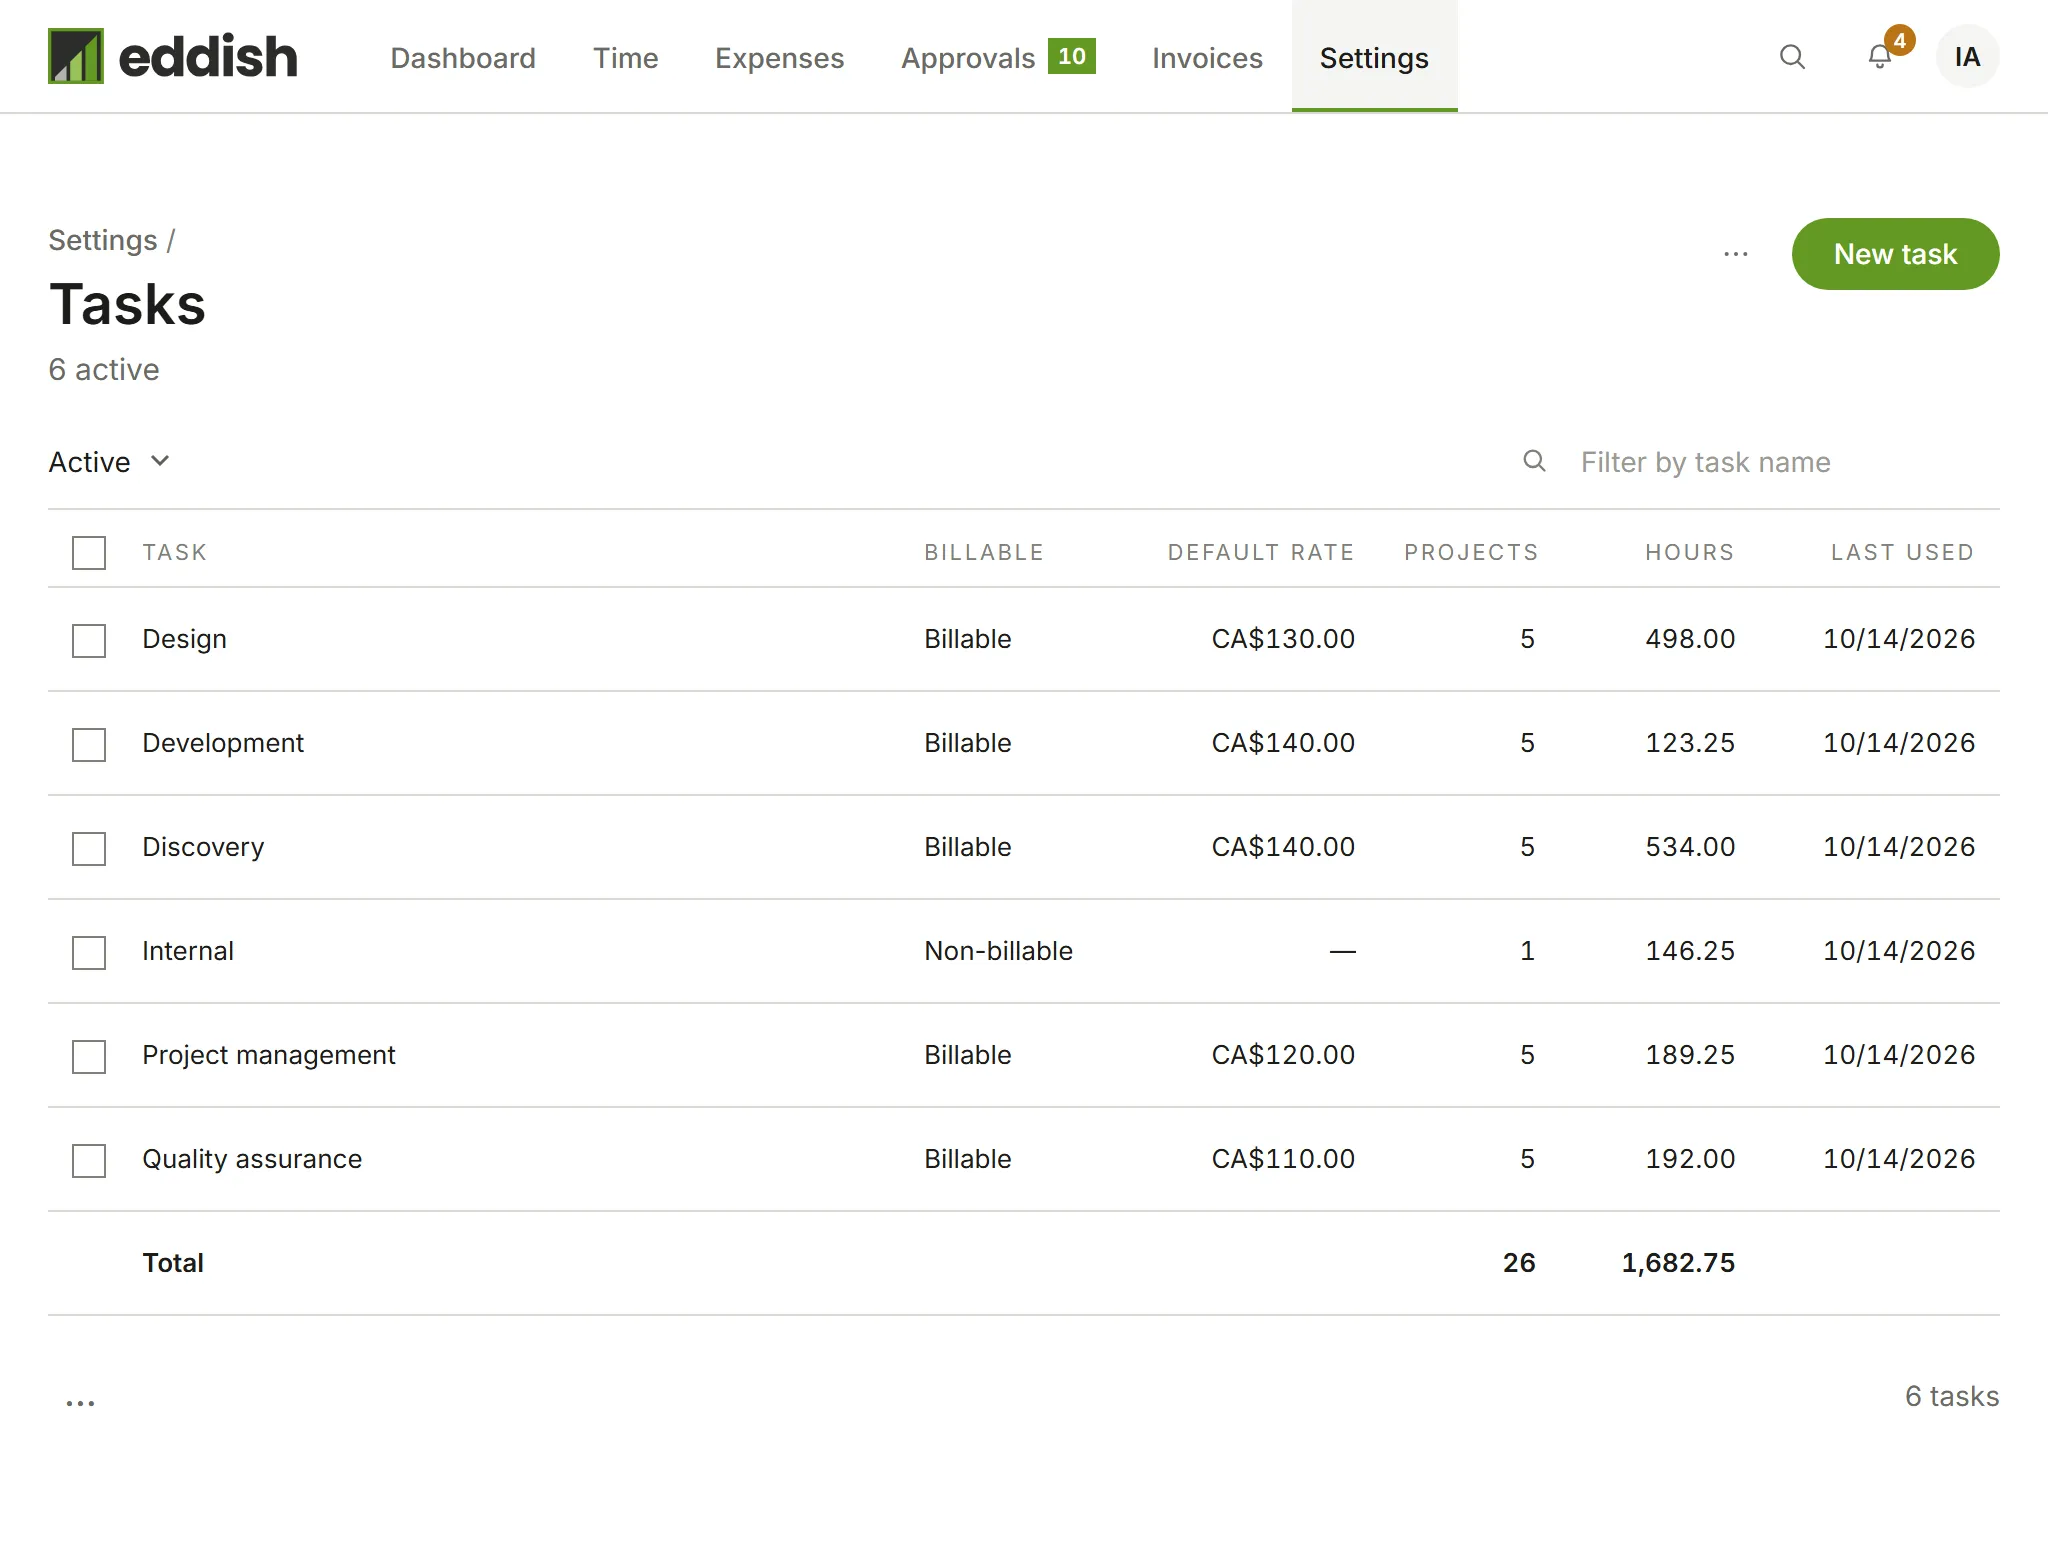Select the Settings tab
This screenshot has height=1544, width=2048.
(1374, 58)
